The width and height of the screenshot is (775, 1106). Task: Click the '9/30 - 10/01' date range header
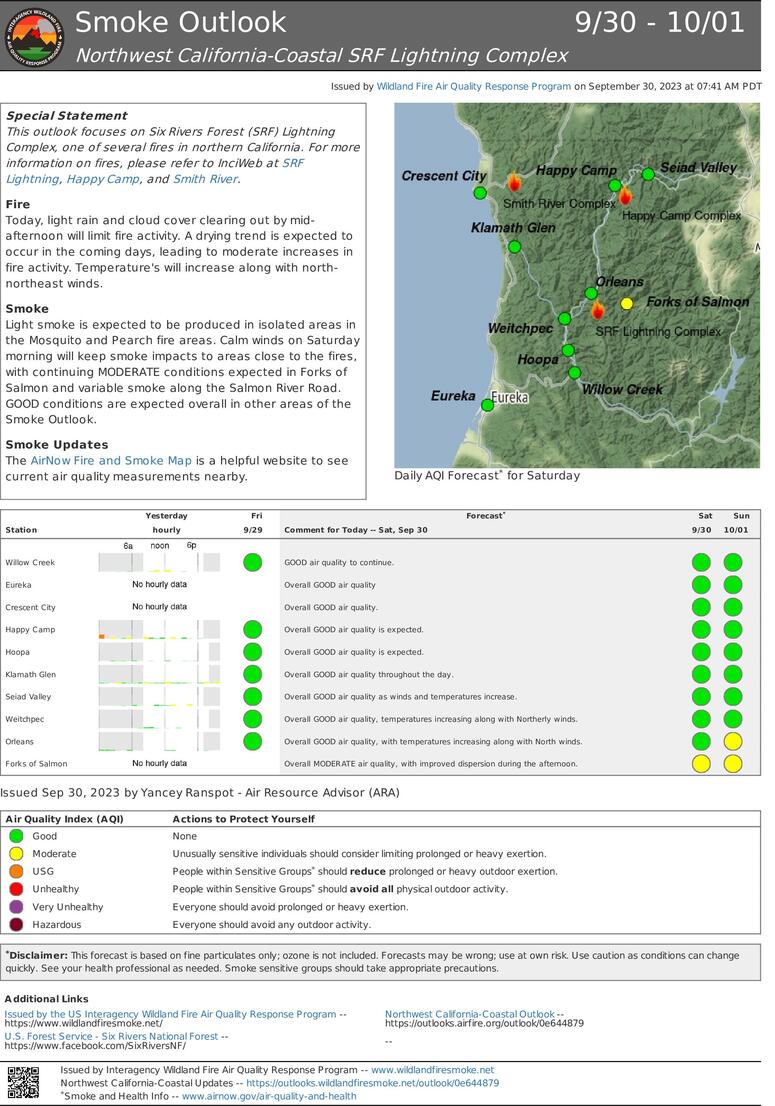click(659, 22)
